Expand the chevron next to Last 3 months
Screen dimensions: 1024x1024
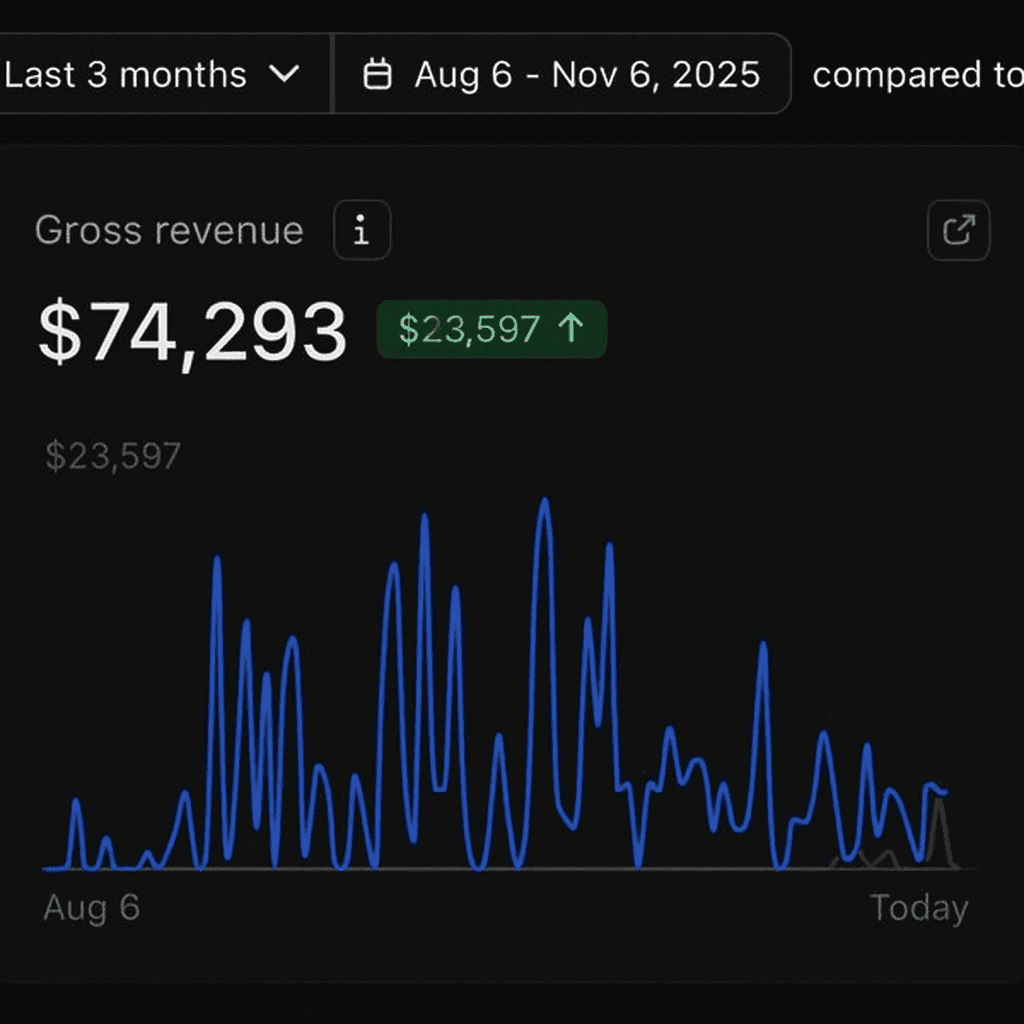coord(285,75)
